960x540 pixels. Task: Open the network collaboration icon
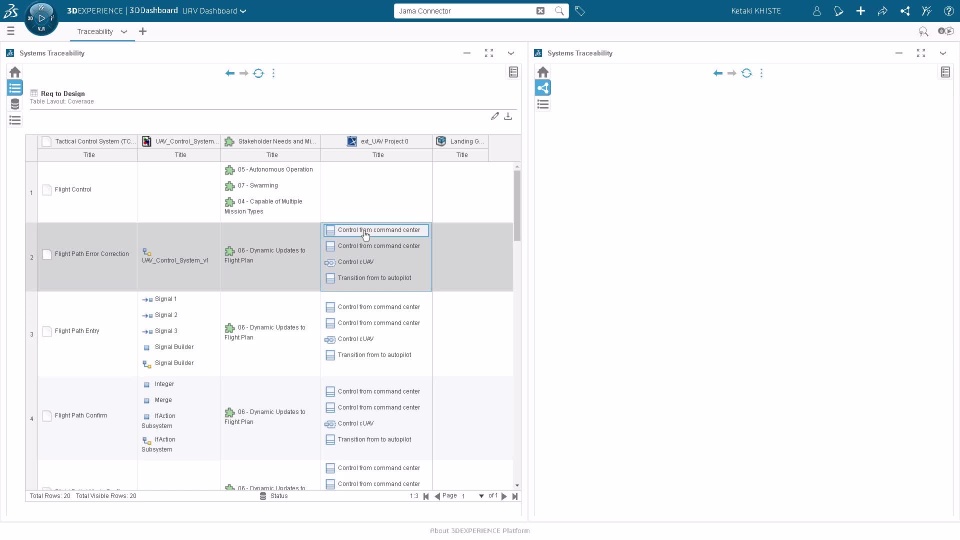coord(904,11)
